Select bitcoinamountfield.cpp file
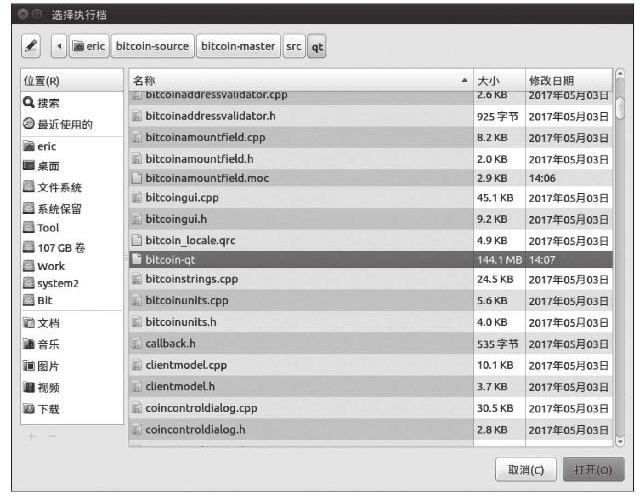 (x=371, y=138)
